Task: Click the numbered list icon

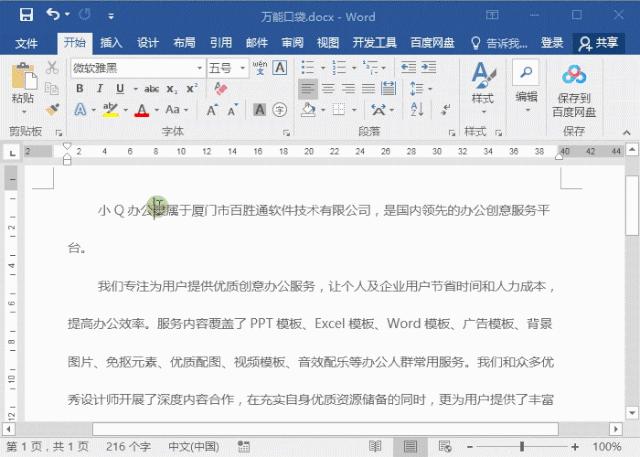Action: point(339,67)
